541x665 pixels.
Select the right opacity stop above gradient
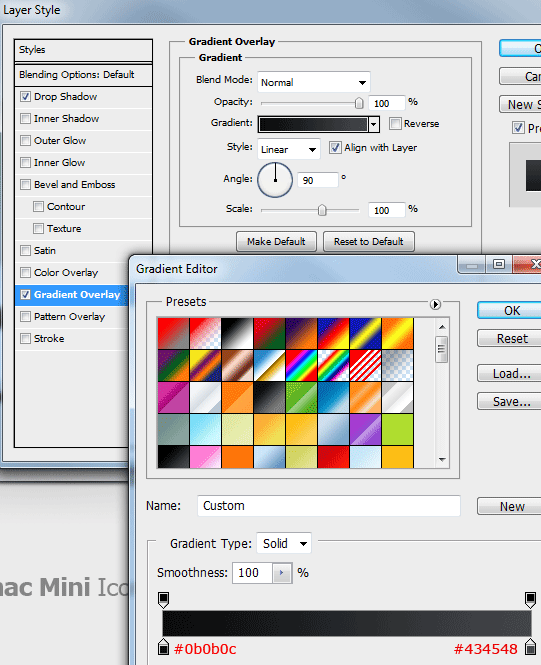point(530,600)
